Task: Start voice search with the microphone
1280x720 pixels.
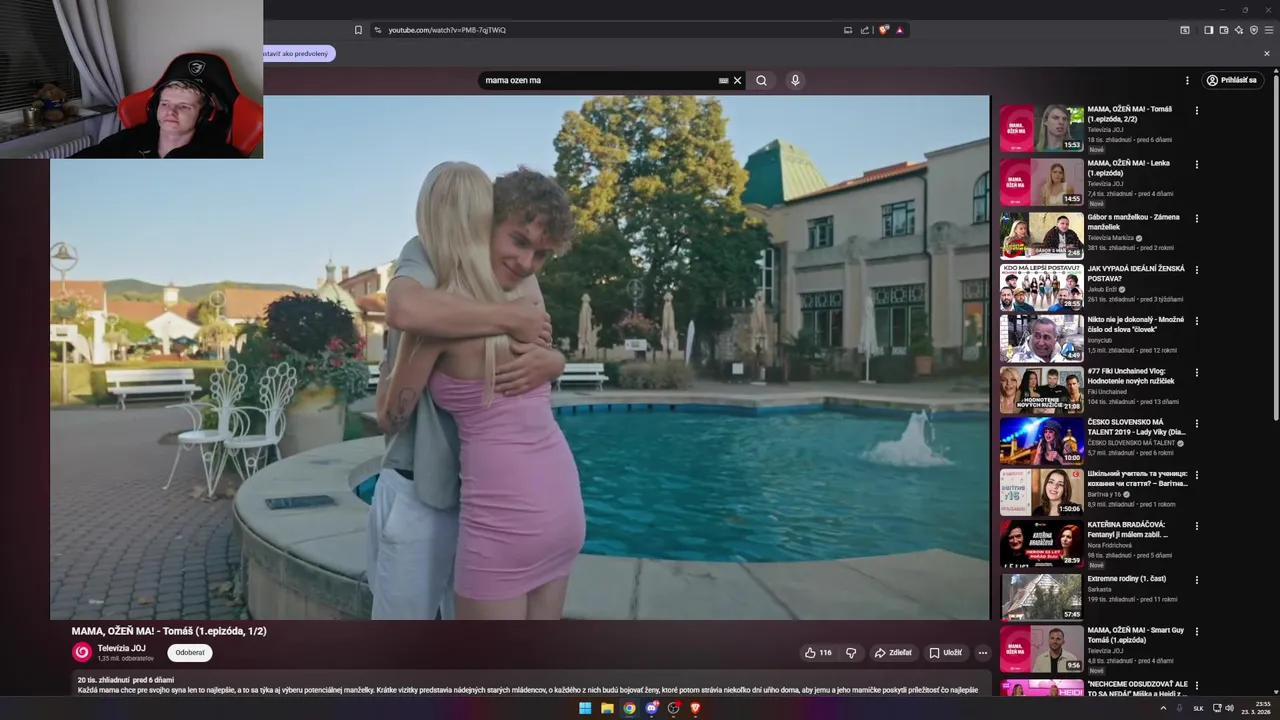Action: tap(795, 80)
